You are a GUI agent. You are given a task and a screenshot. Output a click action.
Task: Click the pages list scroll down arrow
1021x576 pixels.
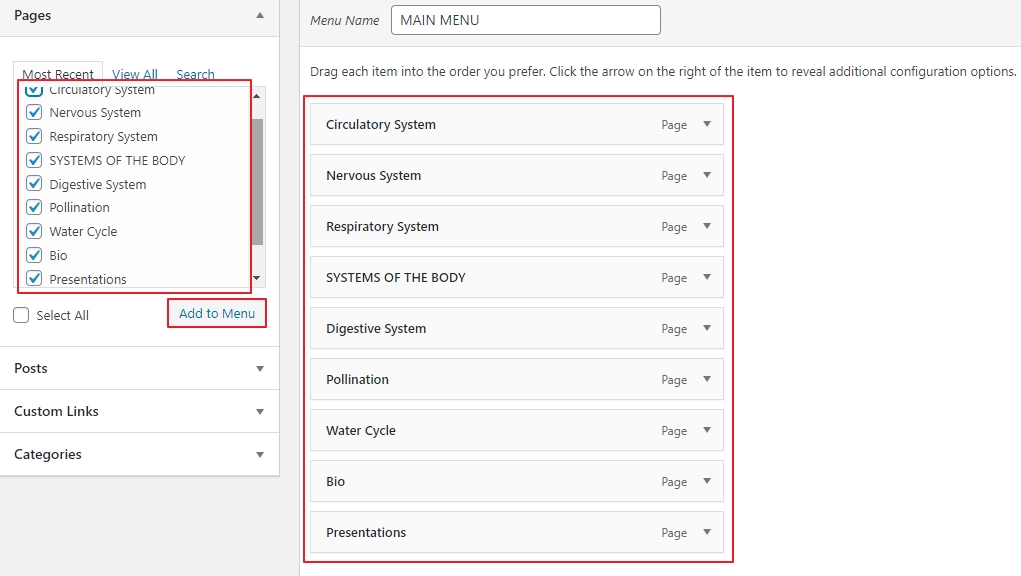[257, 278]
